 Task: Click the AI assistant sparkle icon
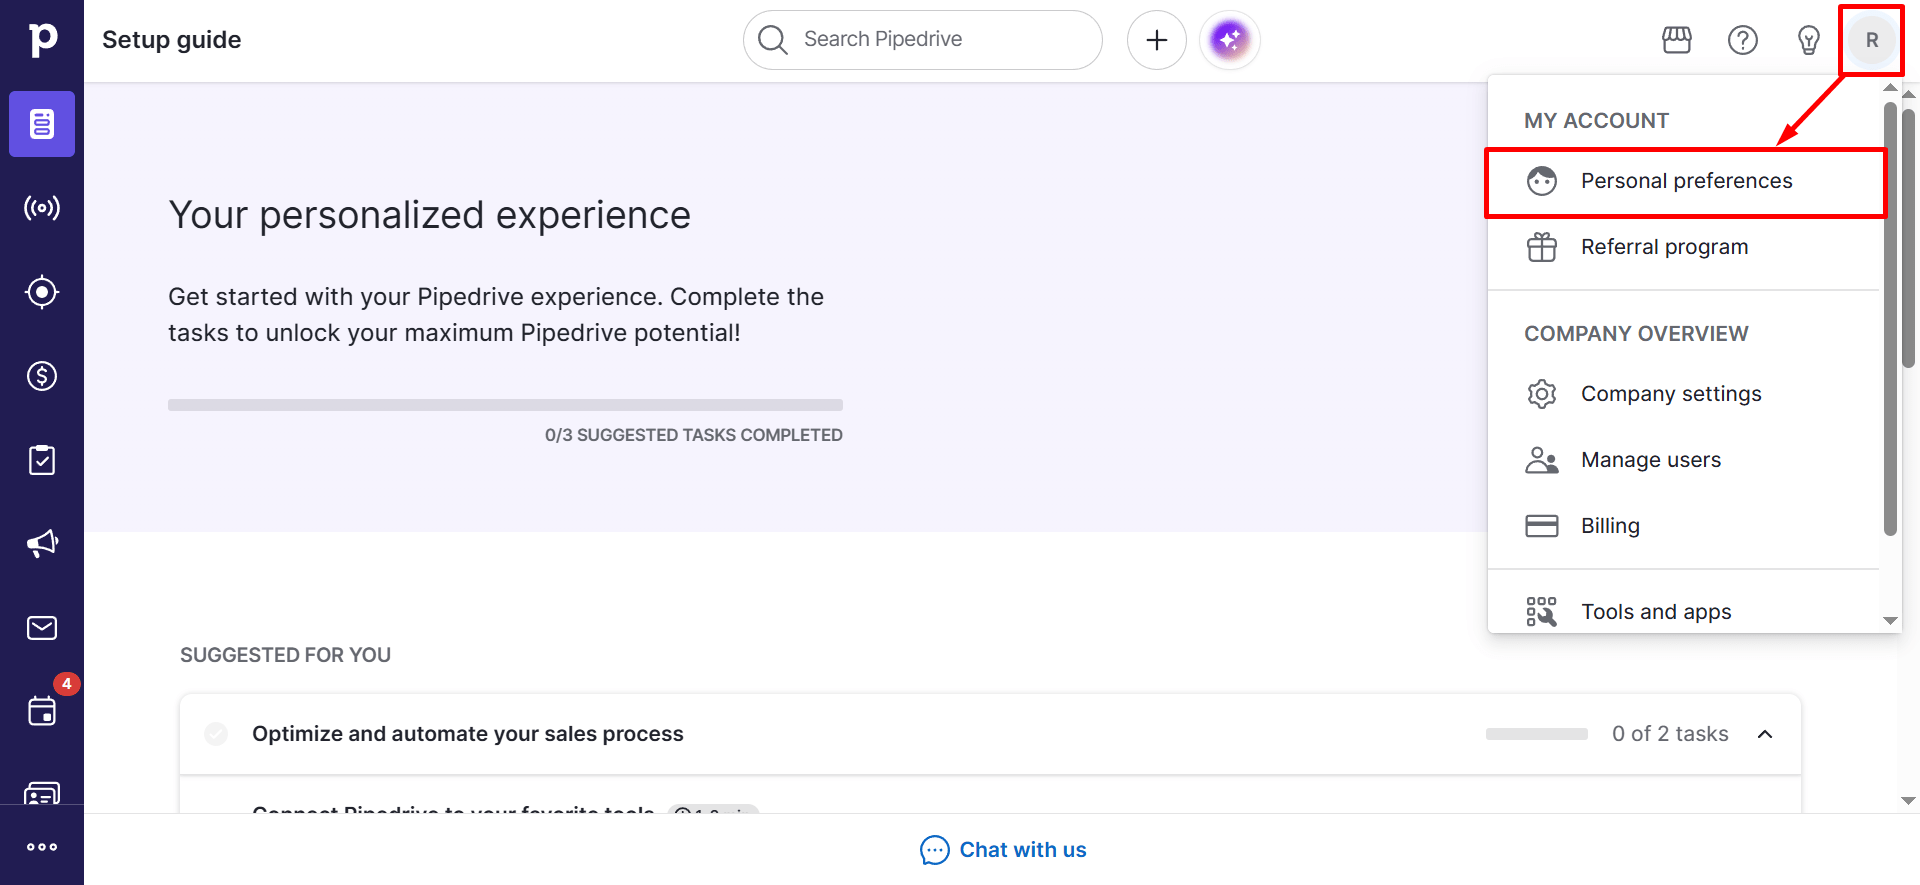[x=1229, y=40]
